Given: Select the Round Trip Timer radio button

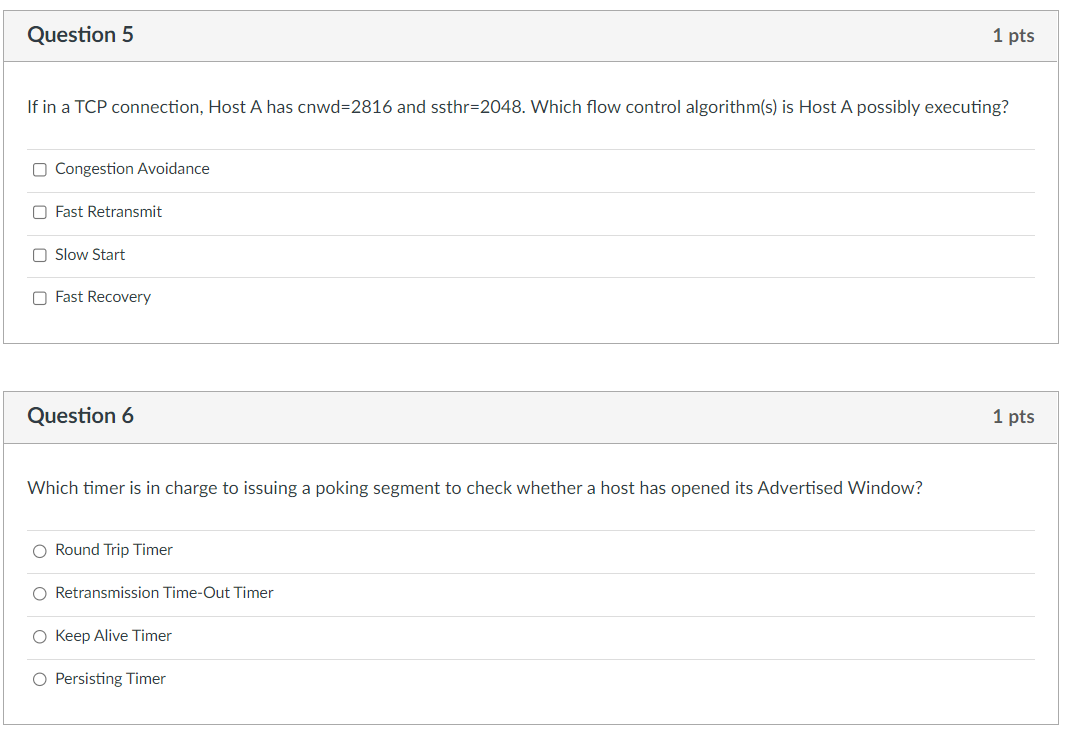Looking at the screenshot, I should (x=39, y=550).
